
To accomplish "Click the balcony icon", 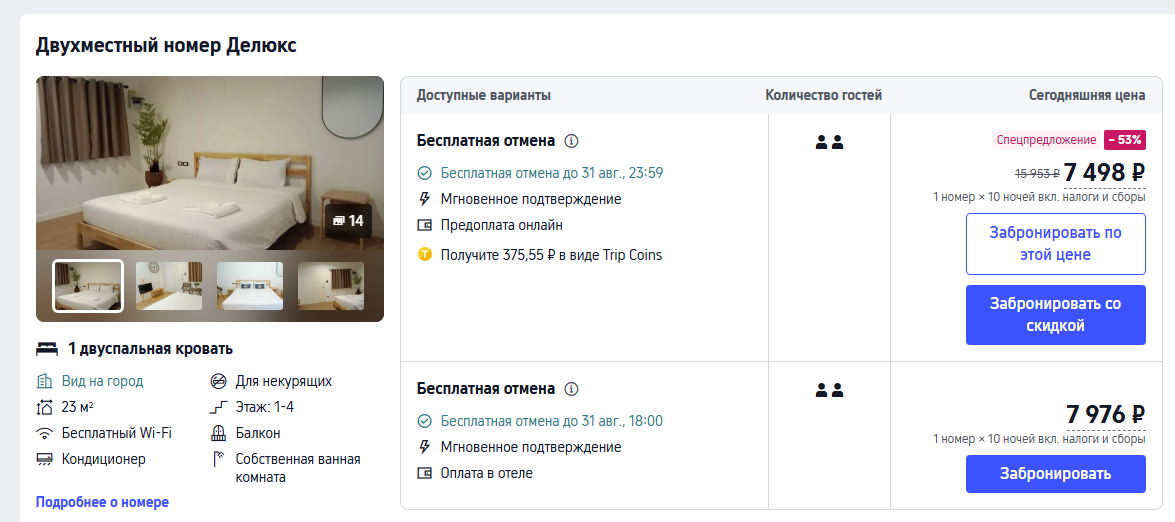I will coord(218,433).
